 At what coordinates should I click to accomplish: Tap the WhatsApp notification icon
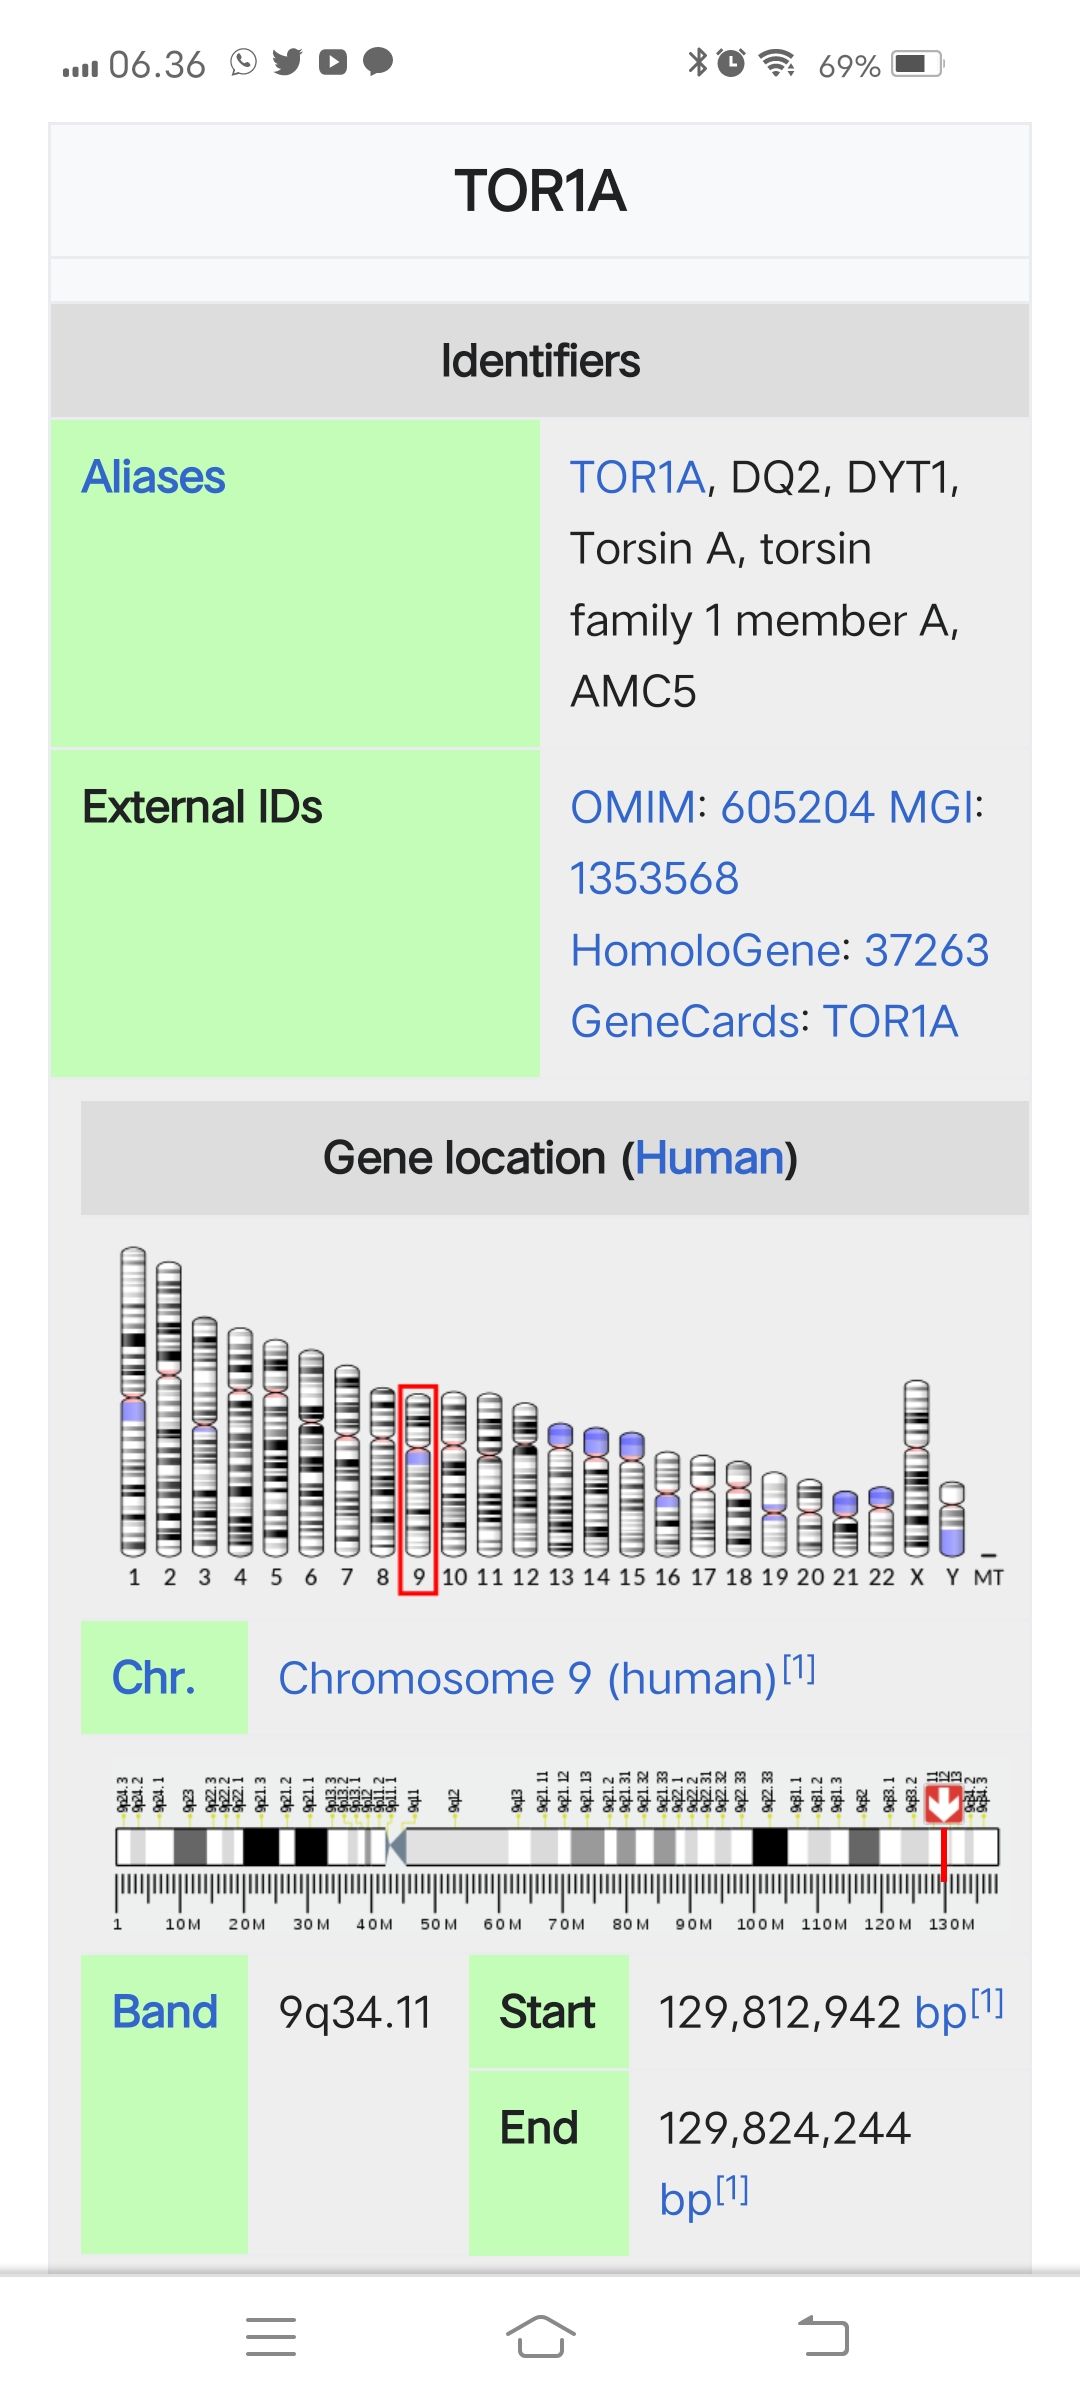243,62
